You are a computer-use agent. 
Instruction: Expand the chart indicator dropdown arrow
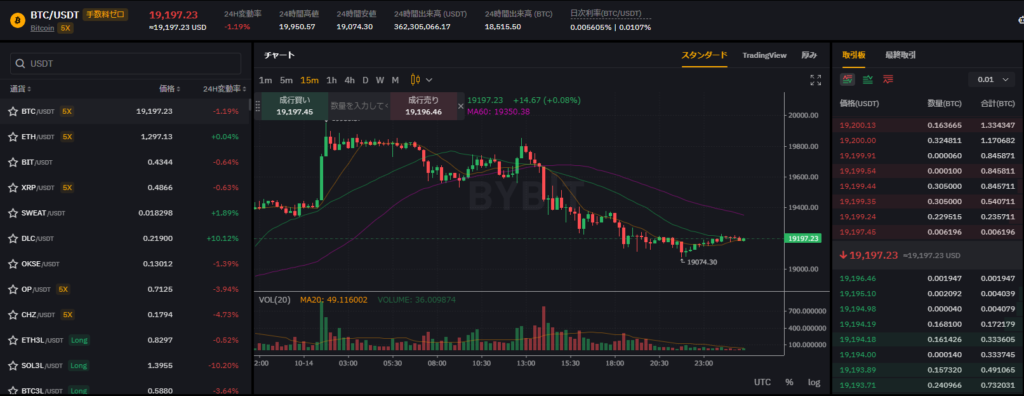pyautogui.click(x=429, y=80)
